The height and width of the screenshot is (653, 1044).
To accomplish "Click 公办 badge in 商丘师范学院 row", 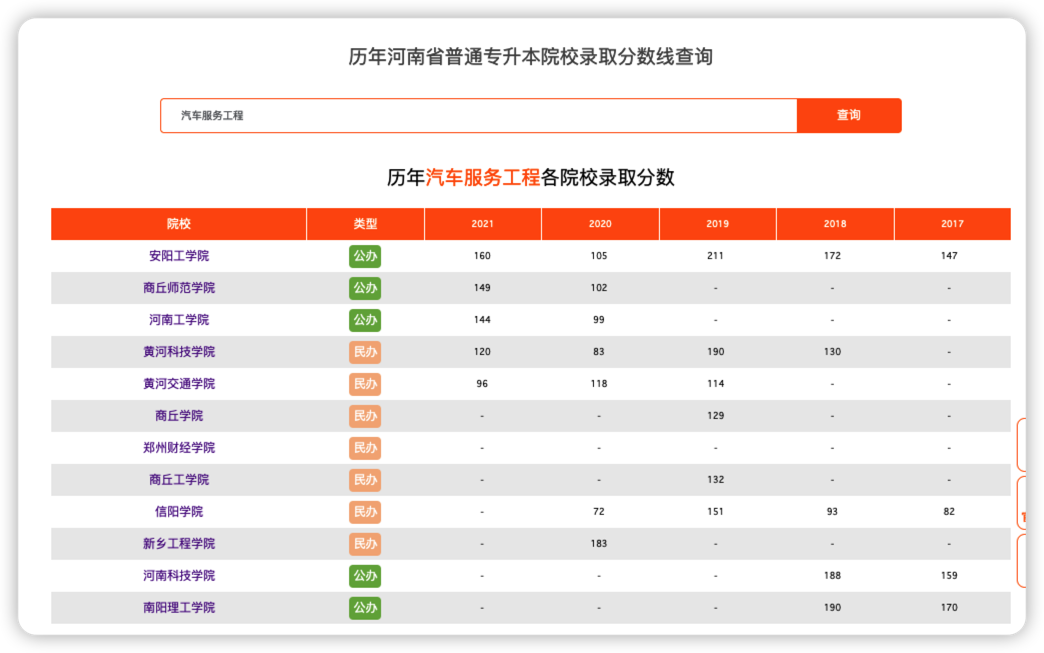I will 365,288.
